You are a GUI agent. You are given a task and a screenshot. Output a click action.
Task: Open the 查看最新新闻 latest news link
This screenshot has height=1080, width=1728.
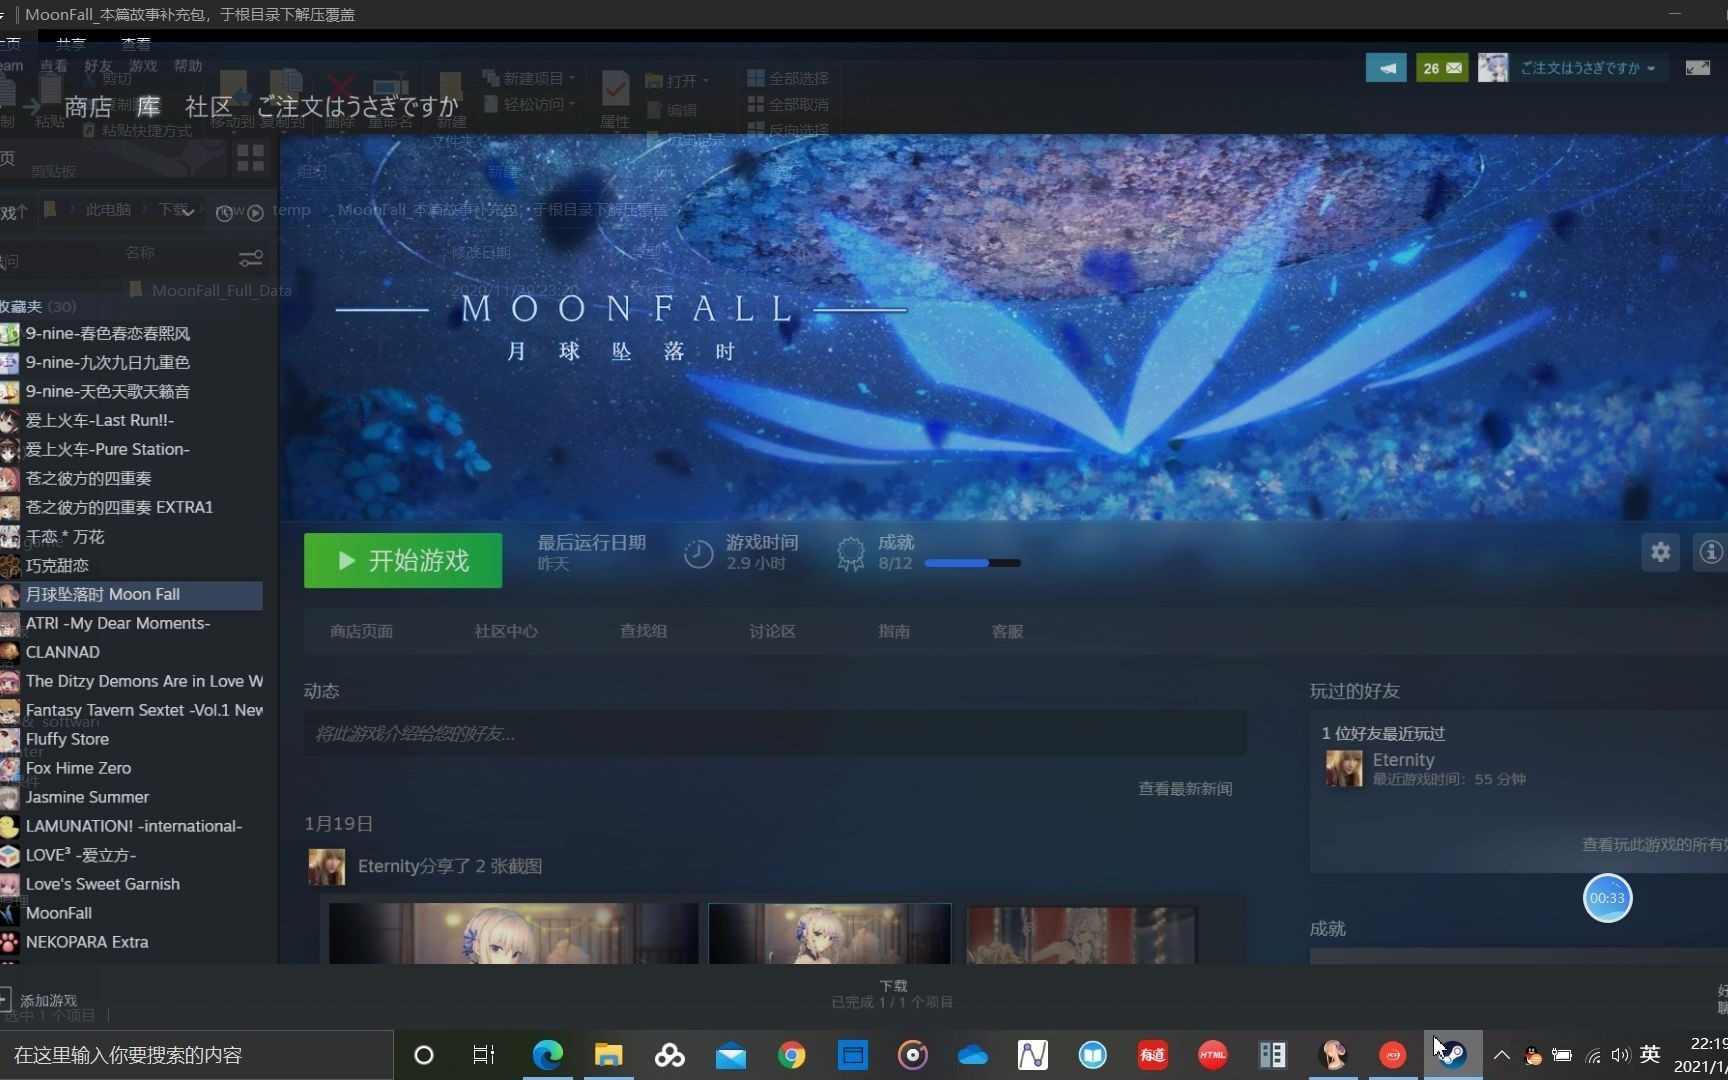1185,789
